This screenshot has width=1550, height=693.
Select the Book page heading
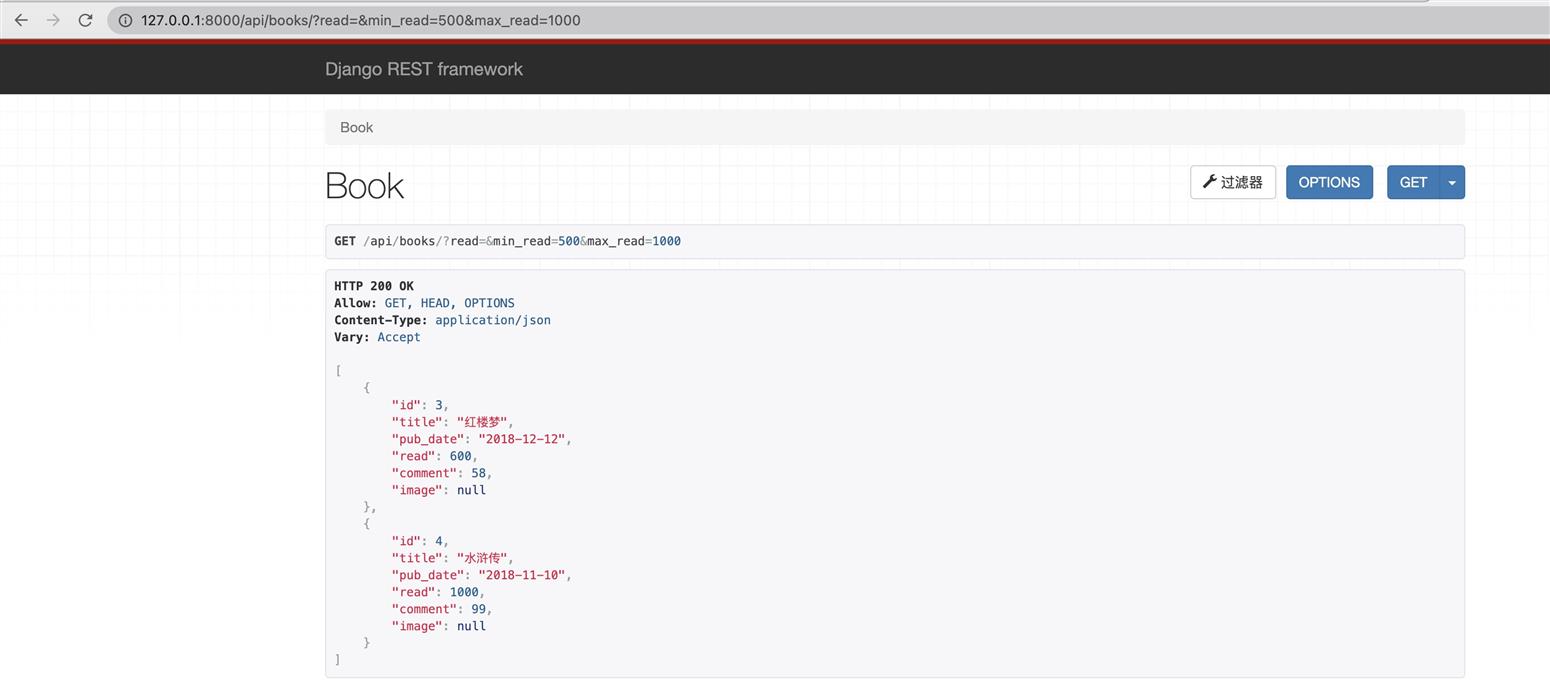click(364, 186)
